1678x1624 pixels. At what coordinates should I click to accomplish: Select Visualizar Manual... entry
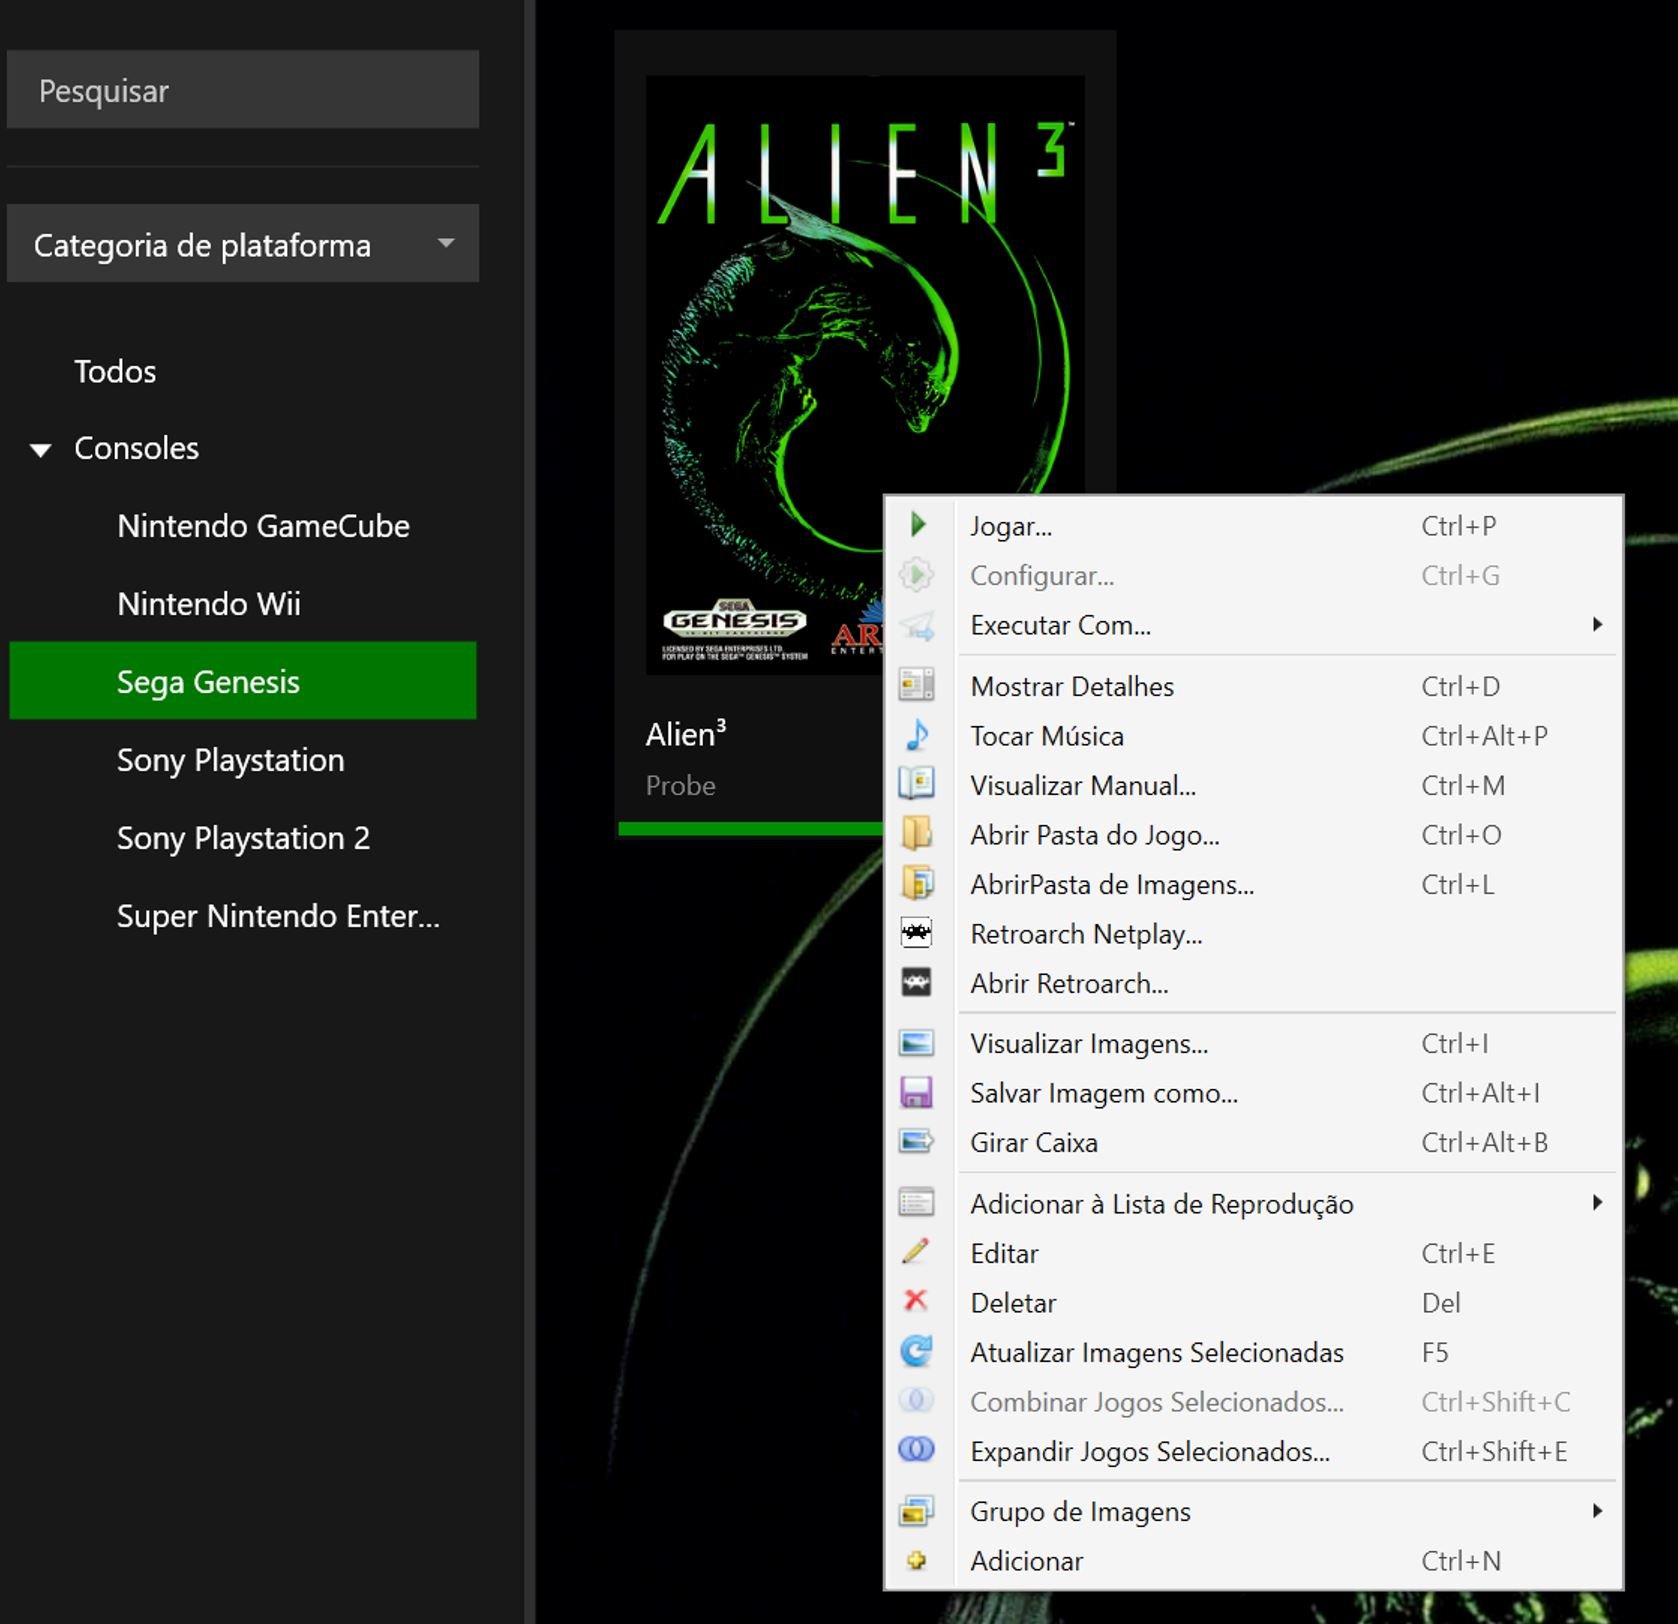pos(1253,785)
